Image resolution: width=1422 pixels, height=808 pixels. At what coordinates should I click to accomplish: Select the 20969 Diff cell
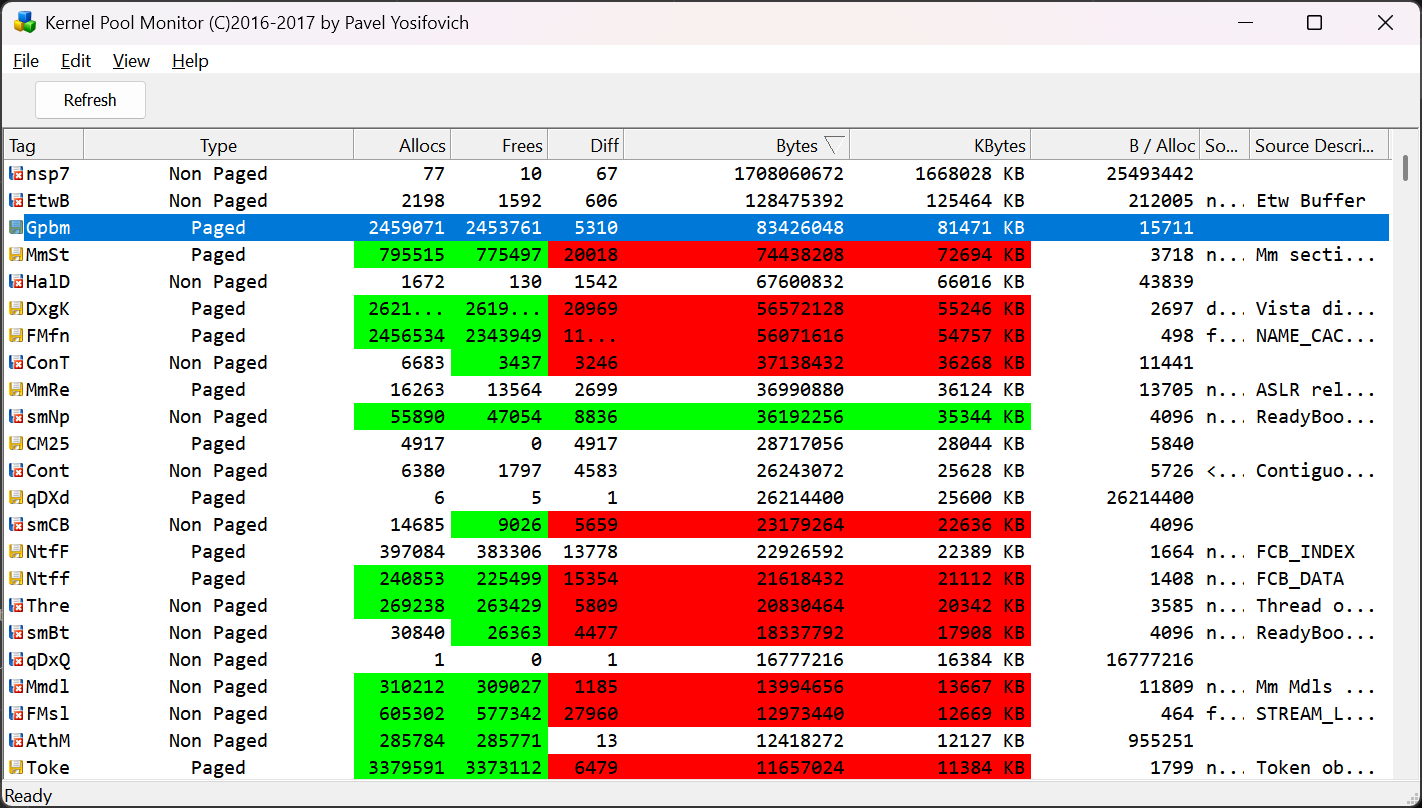point(585,309)
